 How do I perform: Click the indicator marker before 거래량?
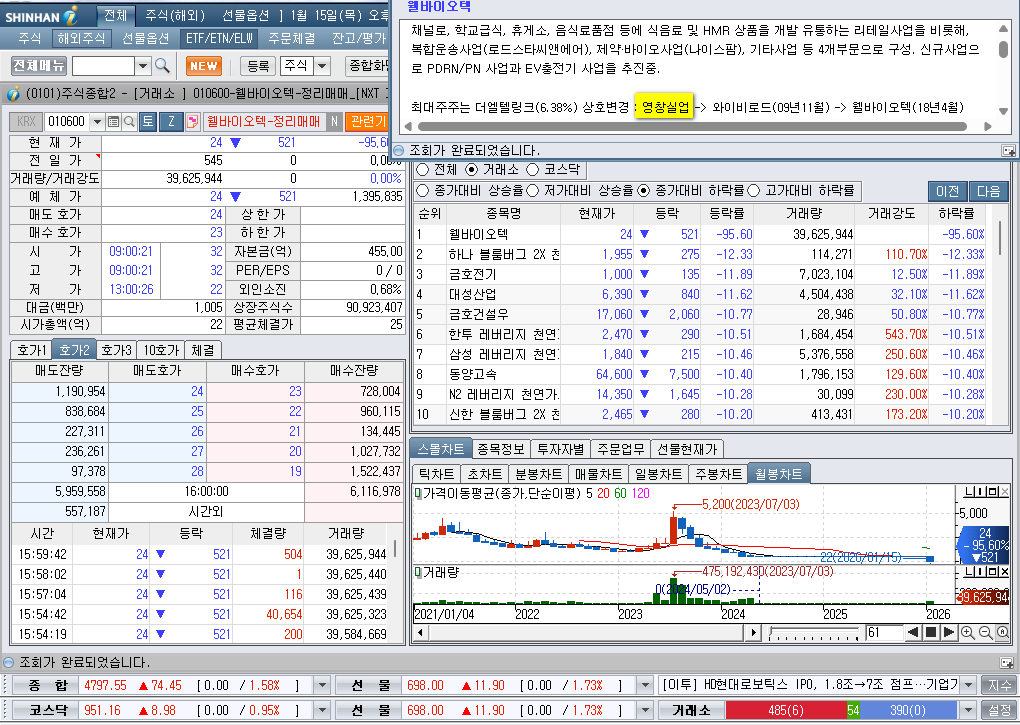point(418,572)
